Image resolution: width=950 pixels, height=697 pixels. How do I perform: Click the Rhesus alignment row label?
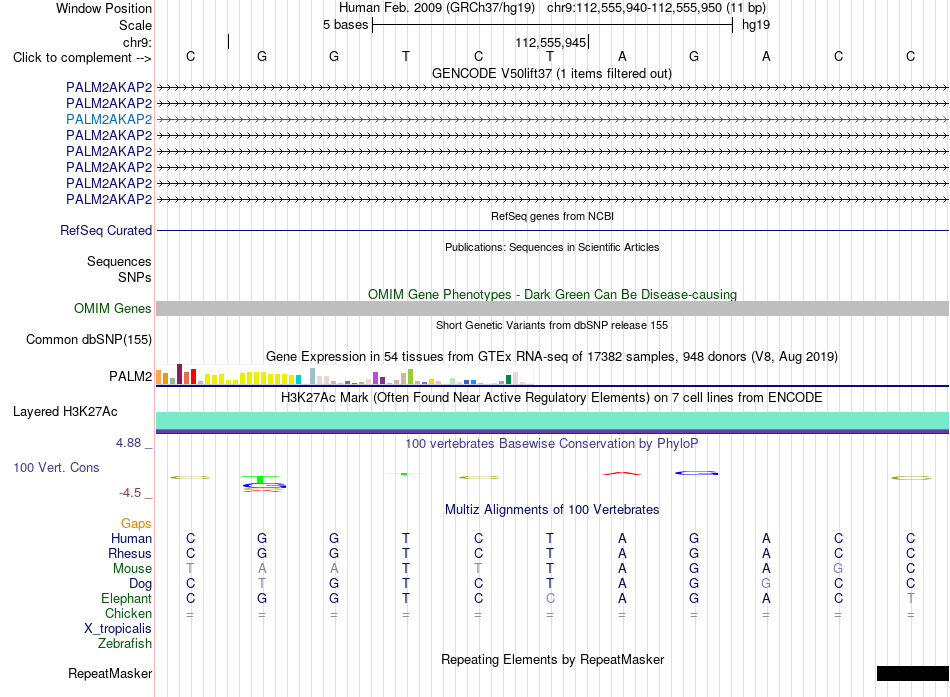pos(130,553)
